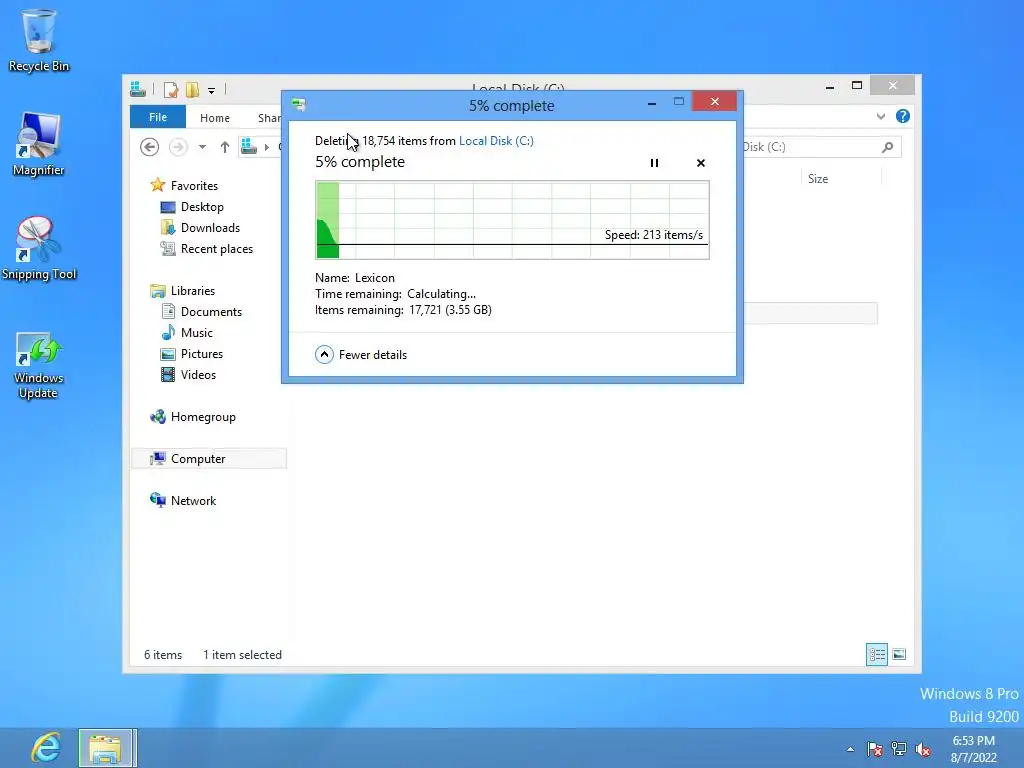Open recent locations dropdown arrow
Image resolution: width=1024 pixels, height=768 pixels.
202,147
